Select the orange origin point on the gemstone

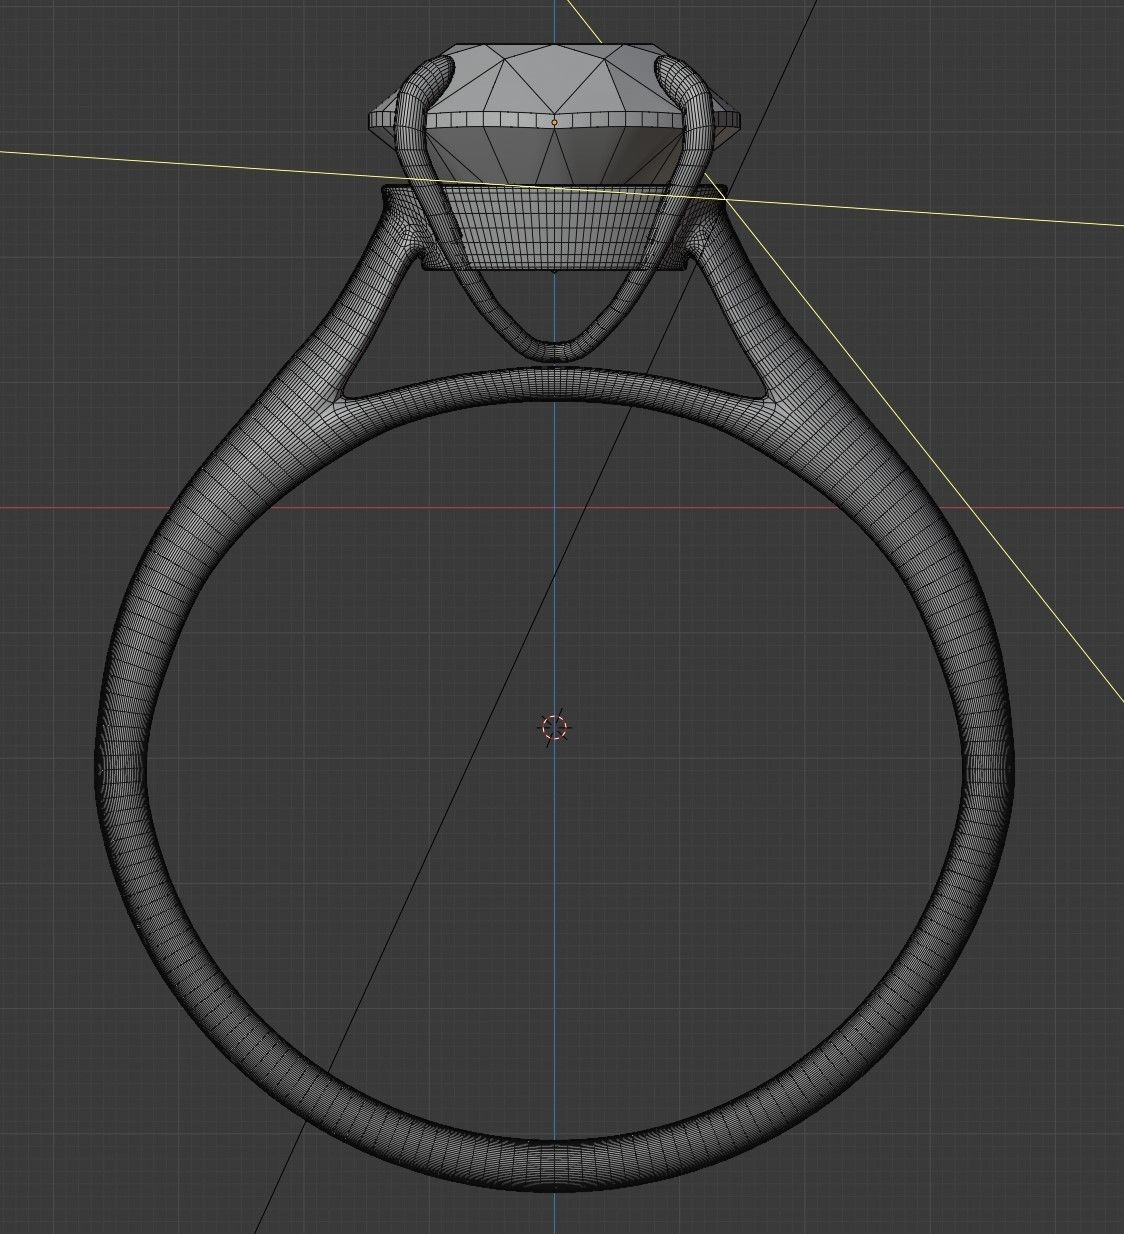pos(554,122)
